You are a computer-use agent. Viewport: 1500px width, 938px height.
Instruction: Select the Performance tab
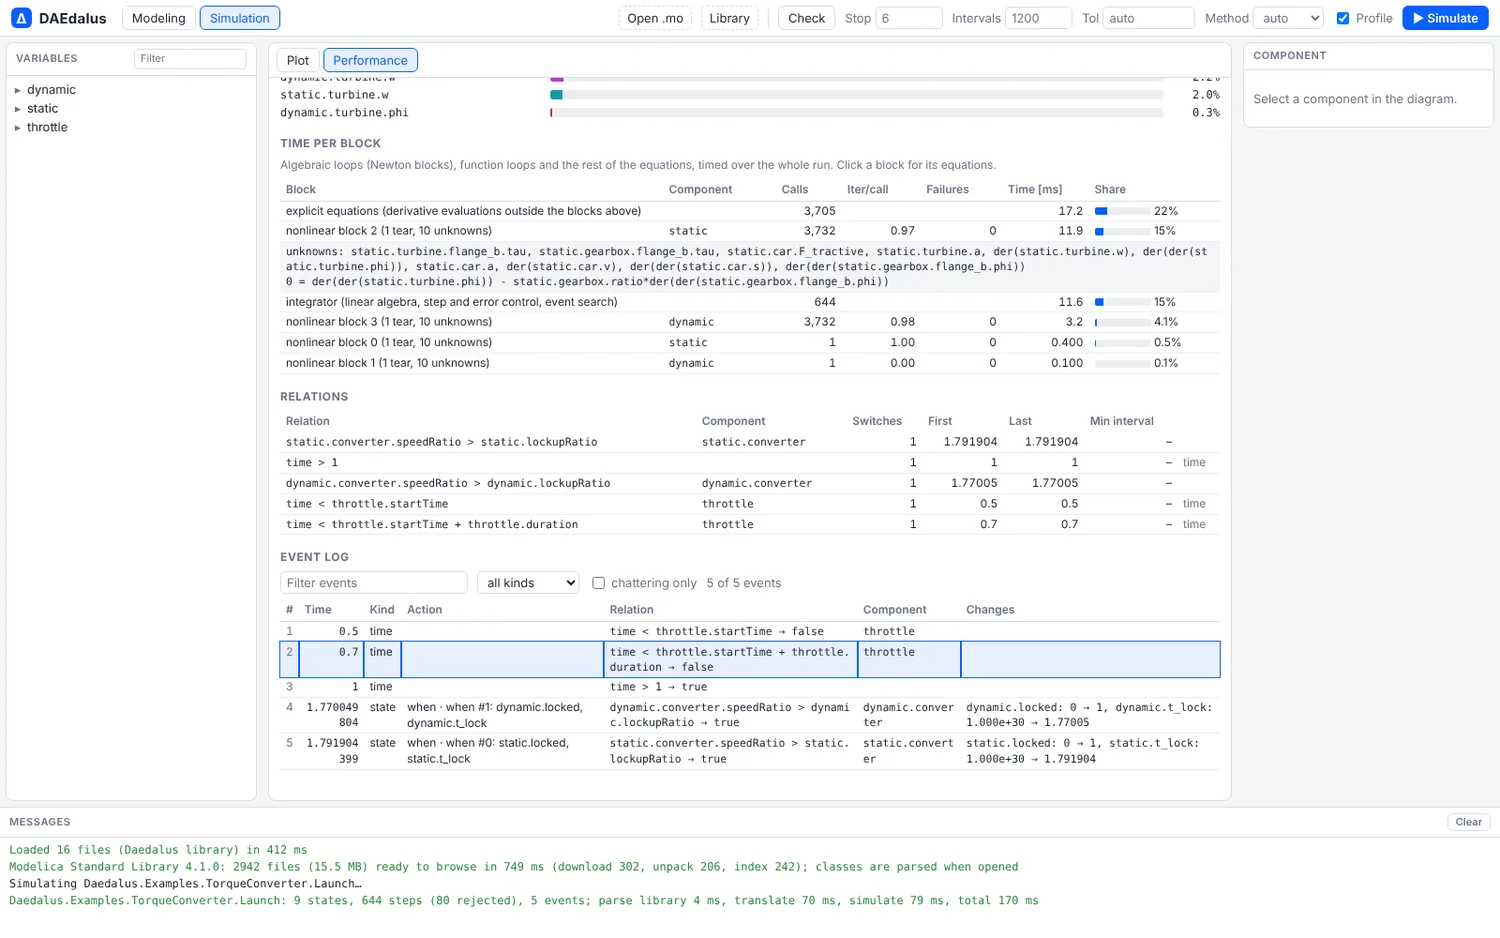370,60
